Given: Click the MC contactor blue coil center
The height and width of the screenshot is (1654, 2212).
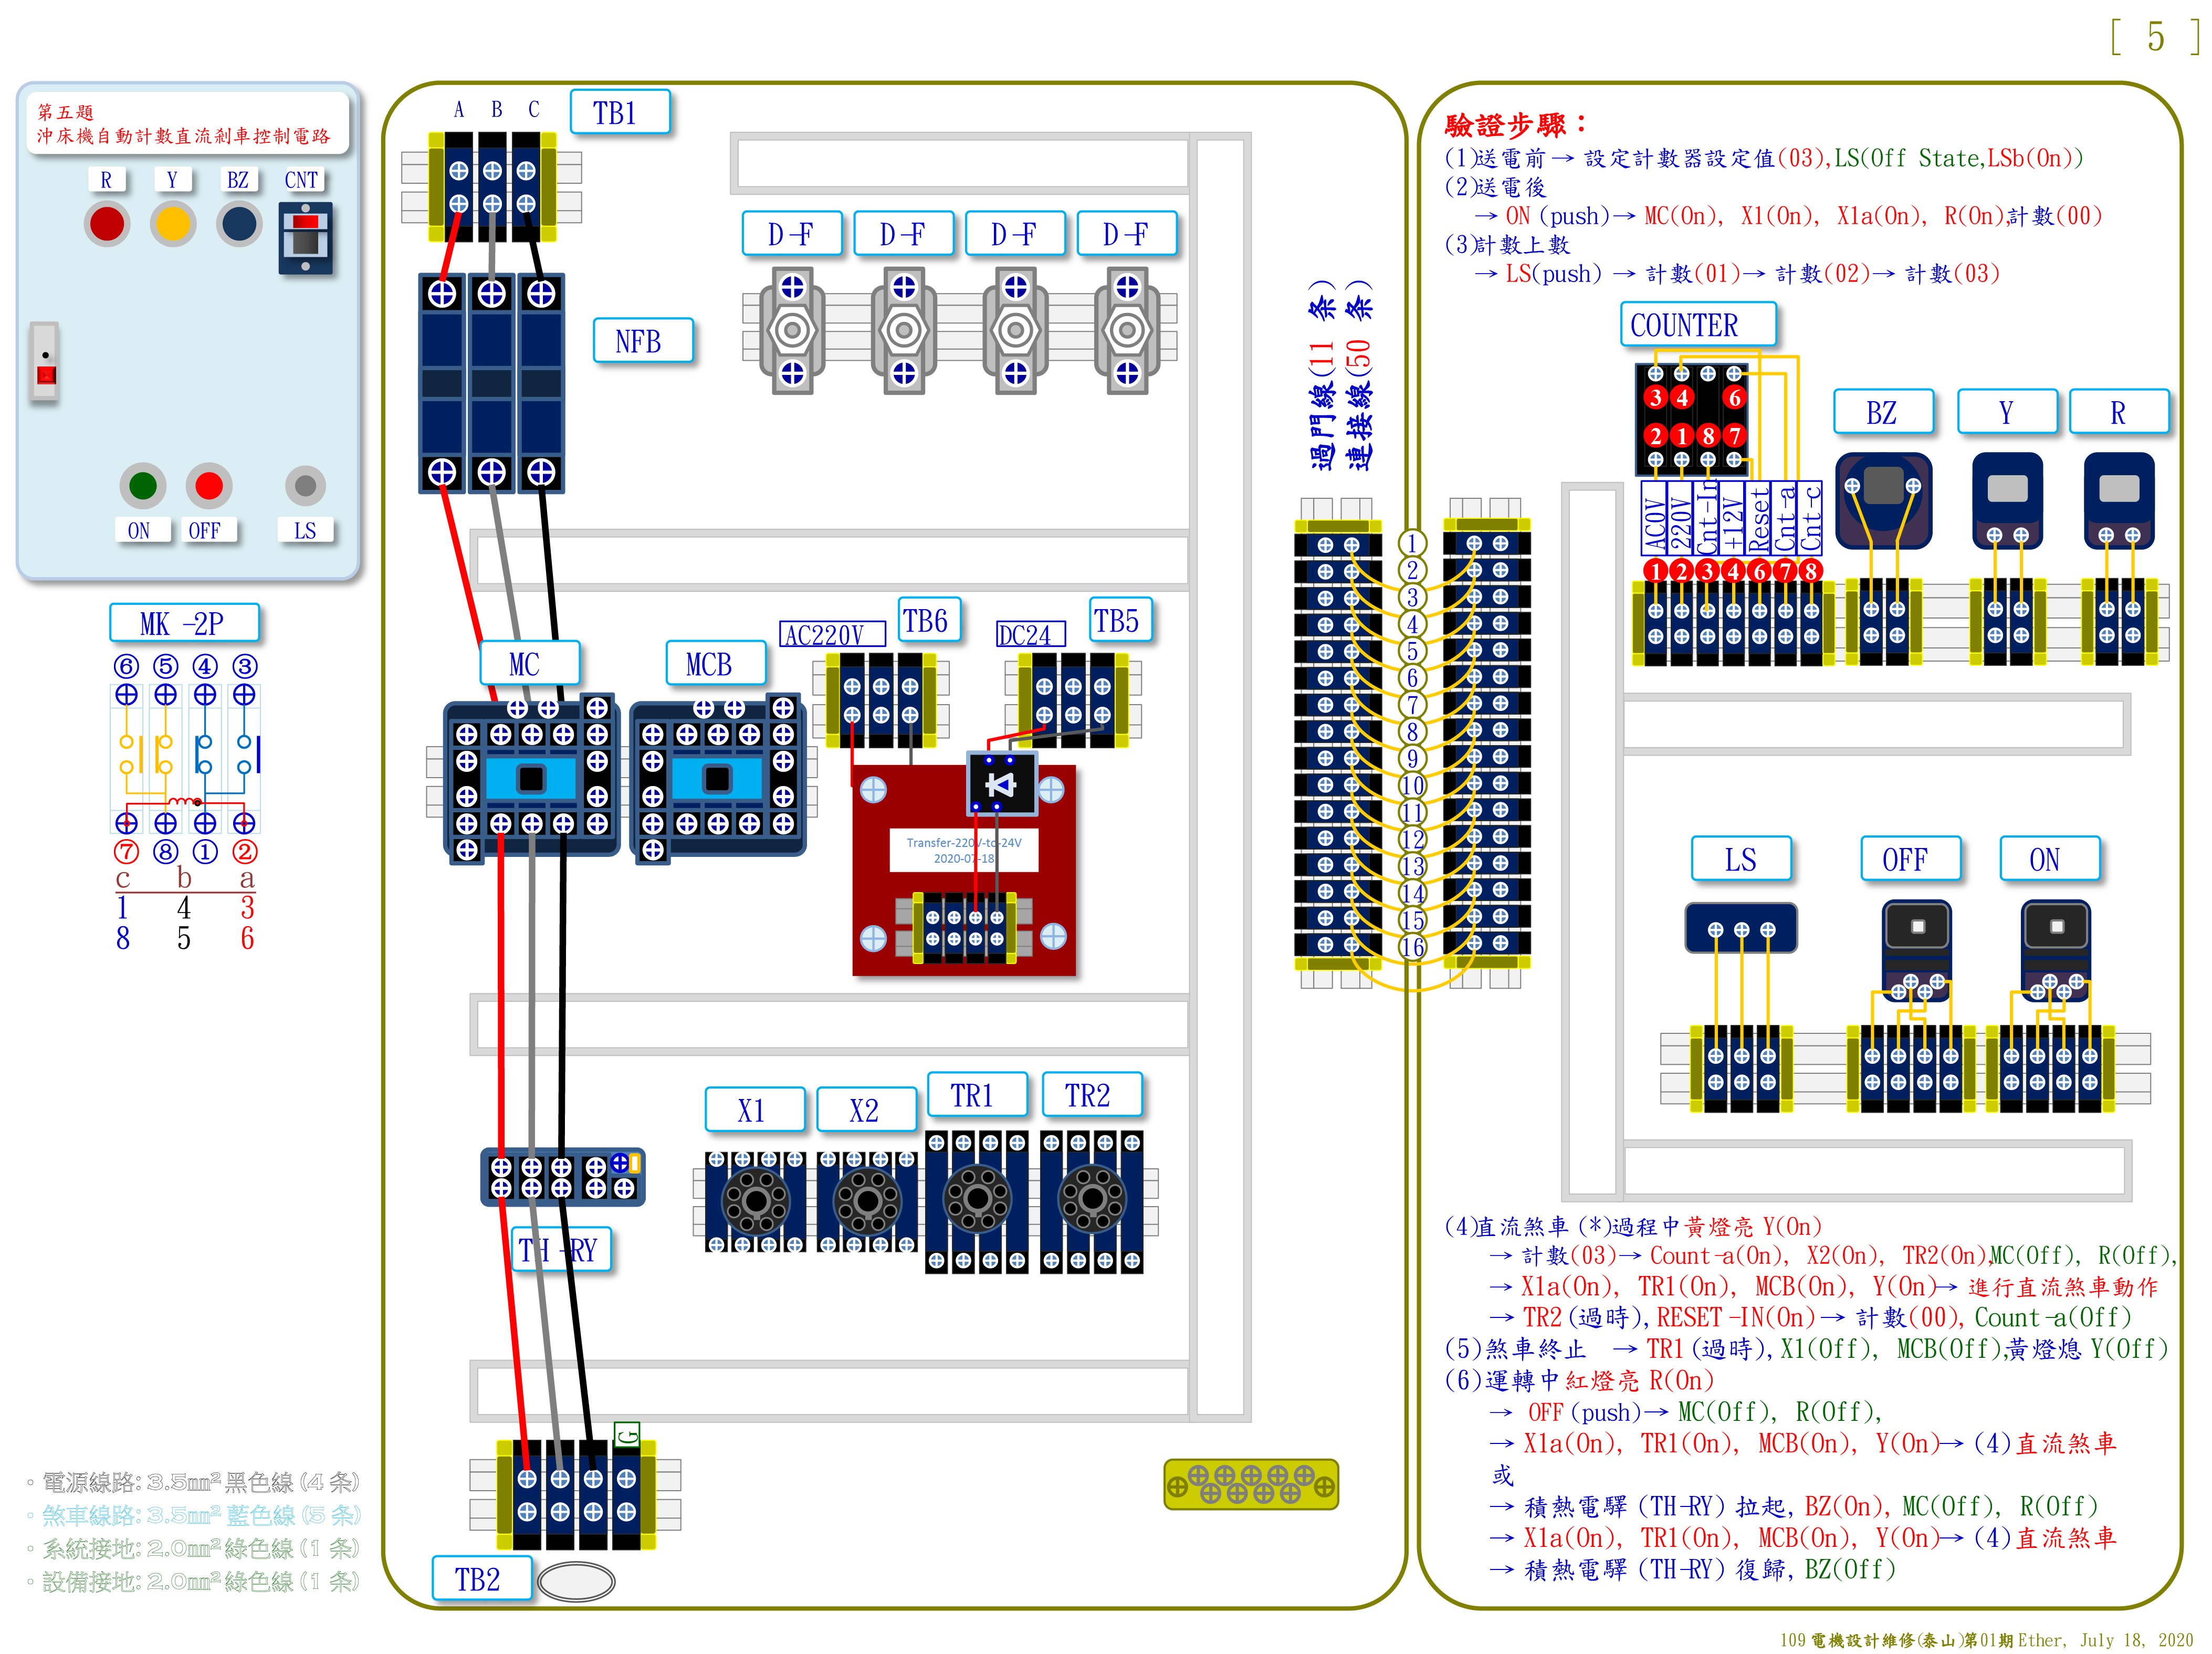Looking at the screenshot, I should [x=531, y=778].
